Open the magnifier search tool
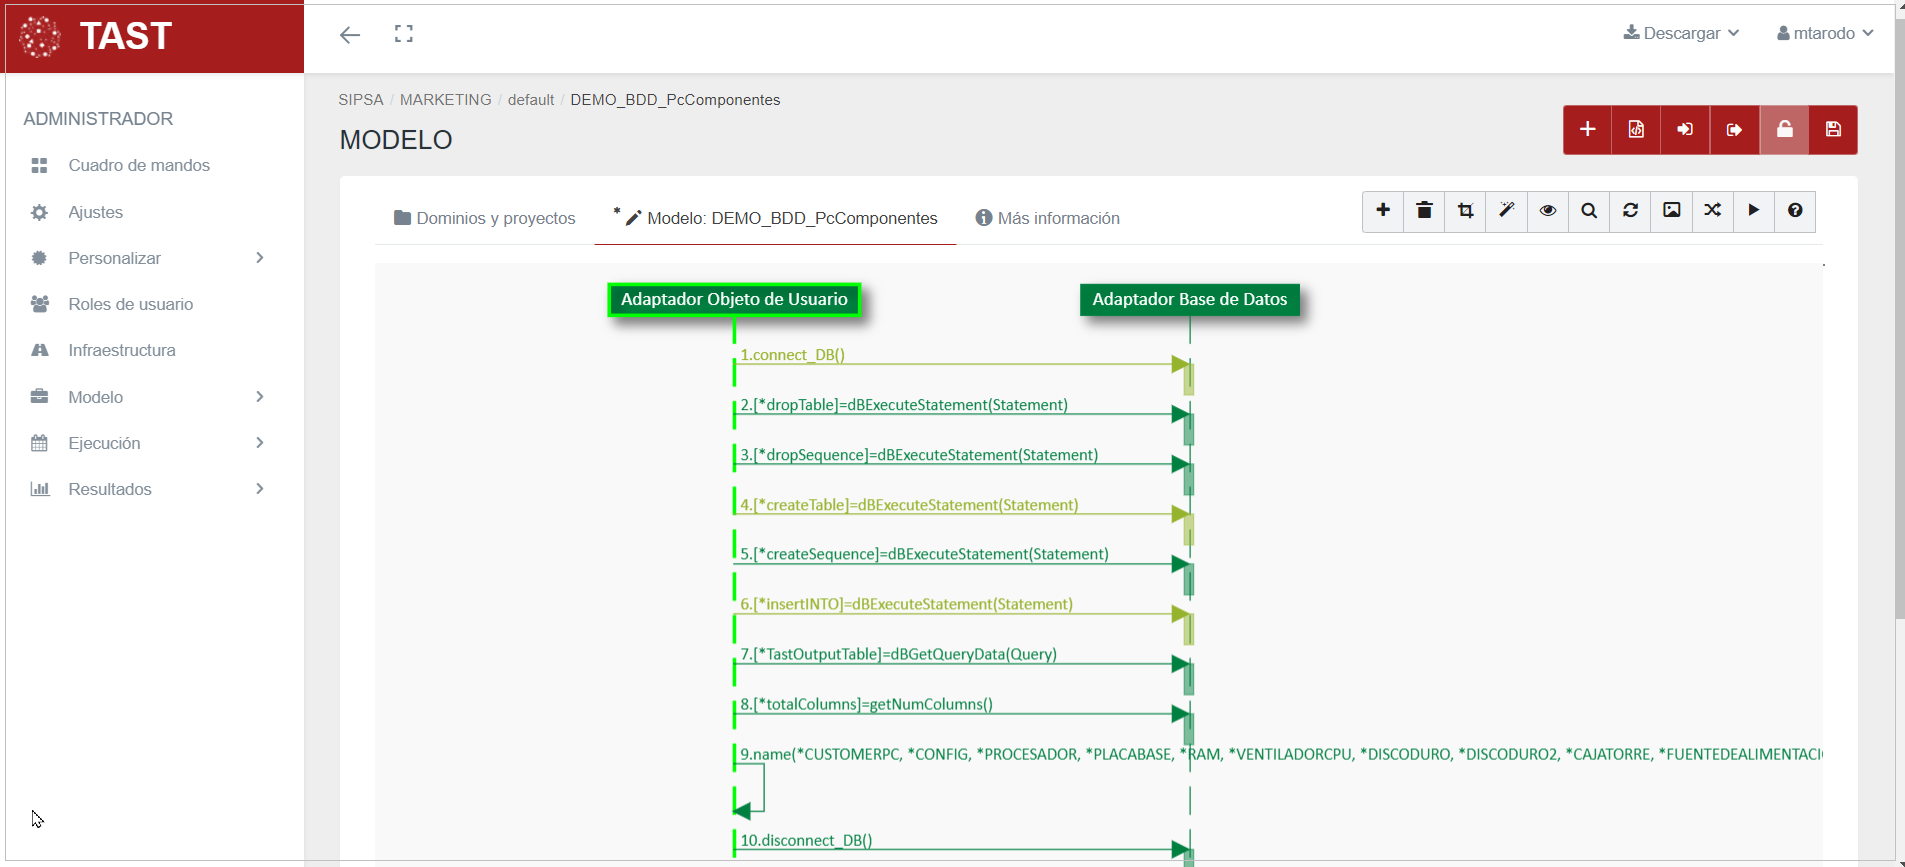1905x867 pixels. click(1588, 211)
